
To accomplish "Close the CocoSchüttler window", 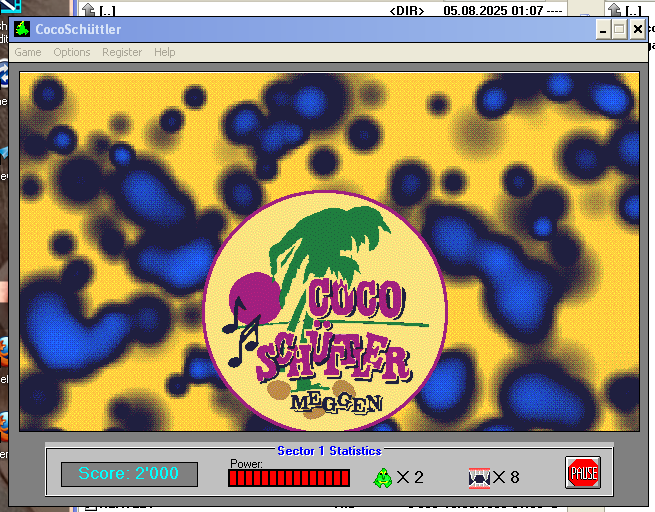I will click(x=637, y=30).
